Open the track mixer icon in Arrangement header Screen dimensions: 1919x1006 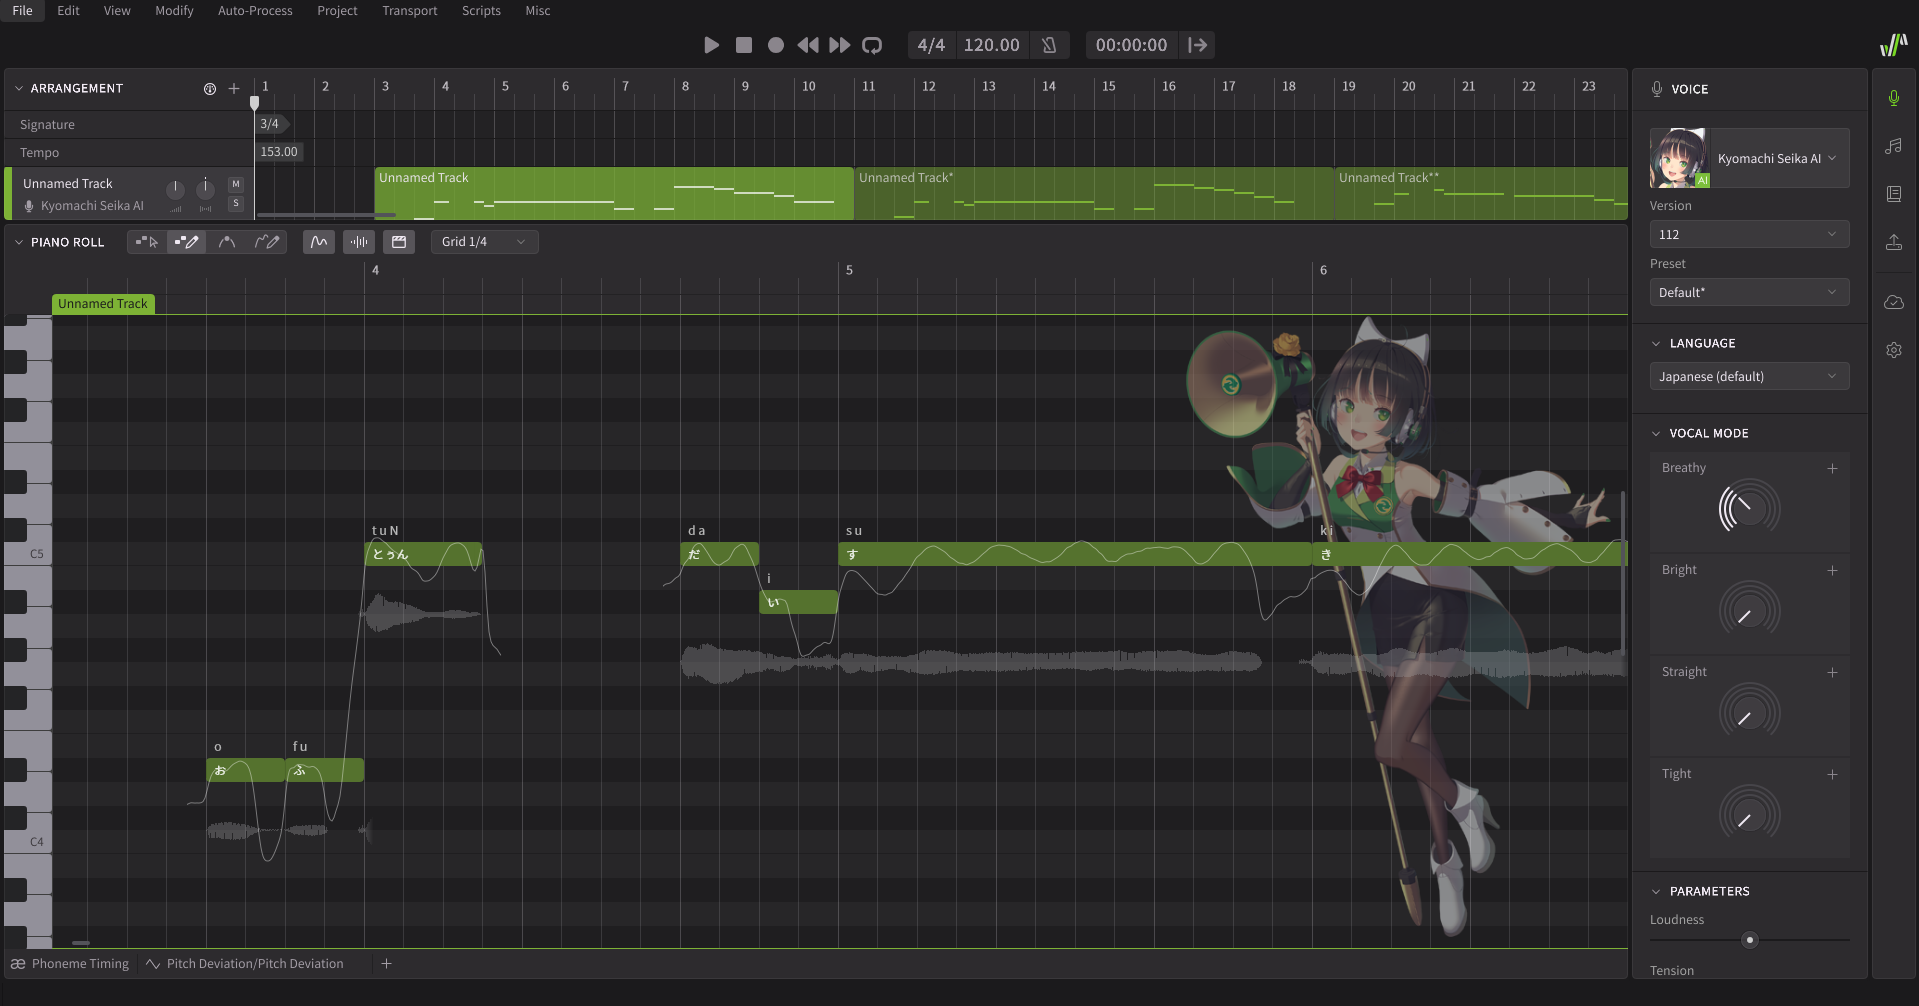[x=210, y=88]
